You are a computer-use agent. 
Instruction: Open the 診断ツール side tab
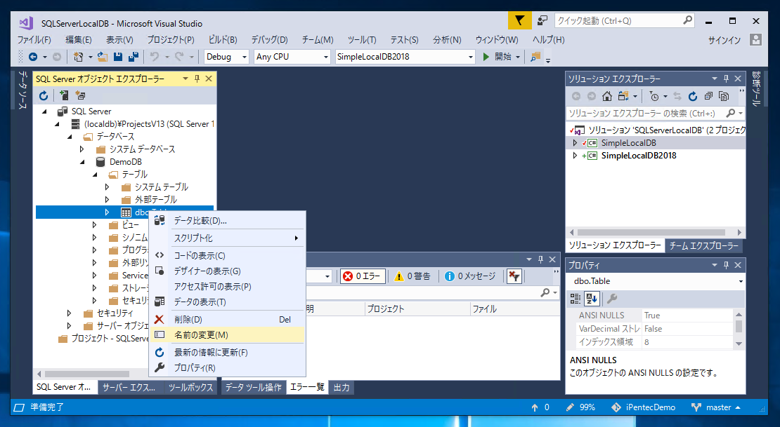click(x=756, y=90)
